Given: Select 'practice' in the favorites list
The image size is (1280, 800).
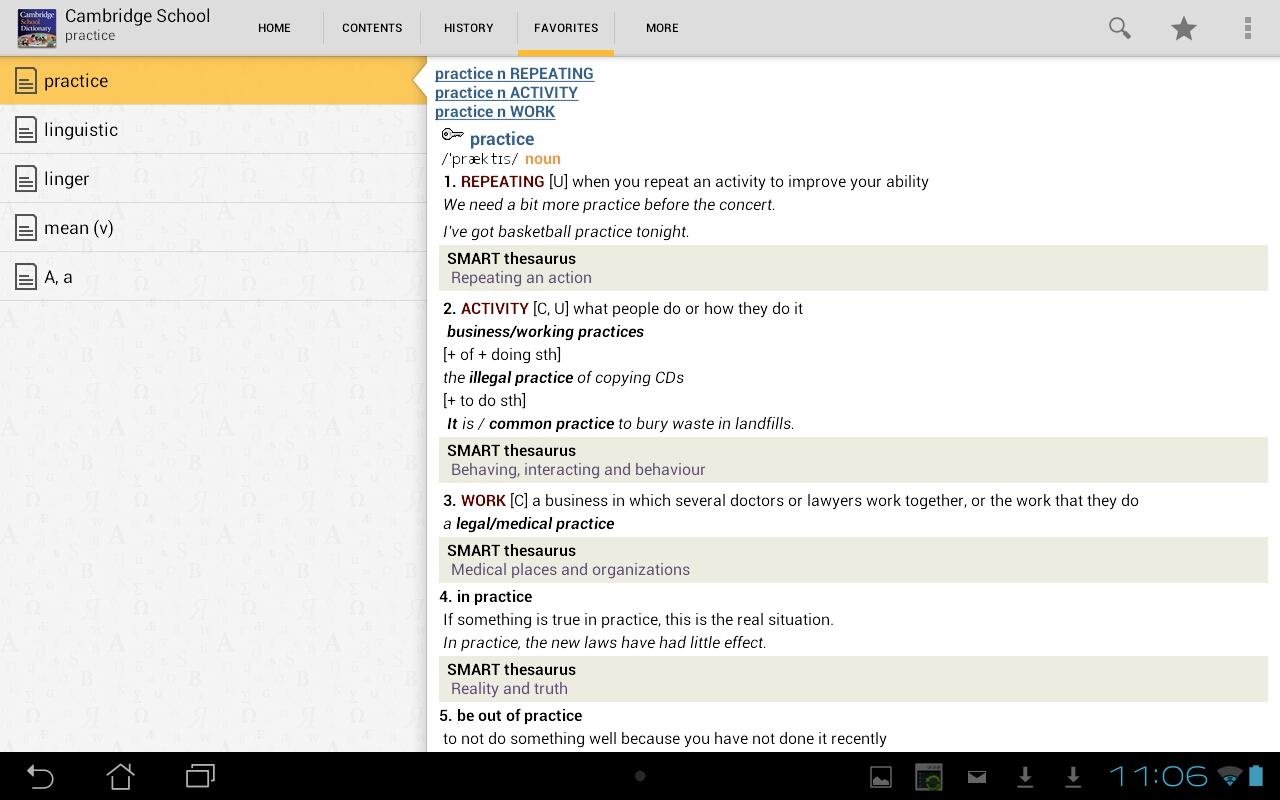Looking at the screenshot, I should [x=213, y=81].
